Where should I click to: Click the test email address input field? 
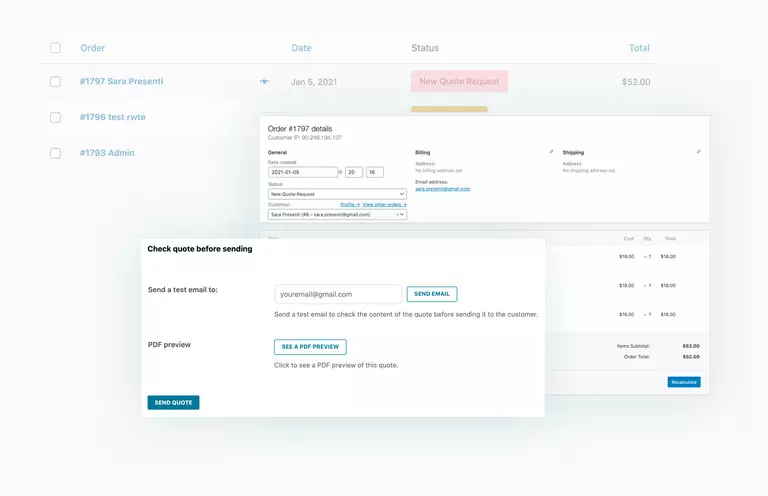(x=338, y=294)
